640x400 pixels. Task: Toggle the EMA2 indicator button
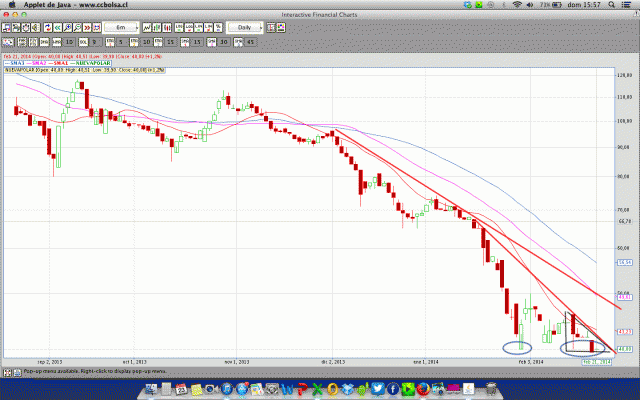[134, 42]
